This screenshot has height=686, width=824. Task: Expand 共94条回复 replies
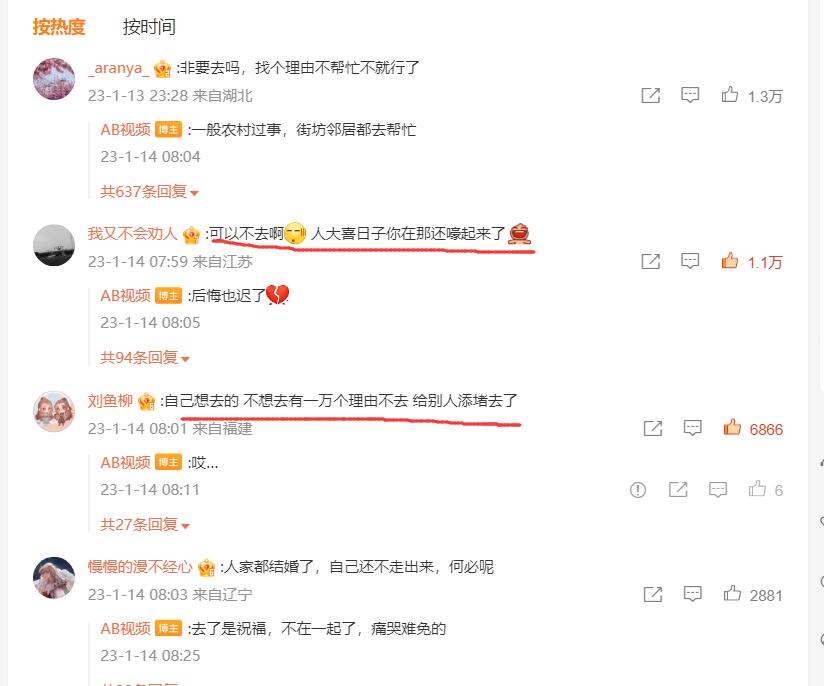tap(145, 358)
